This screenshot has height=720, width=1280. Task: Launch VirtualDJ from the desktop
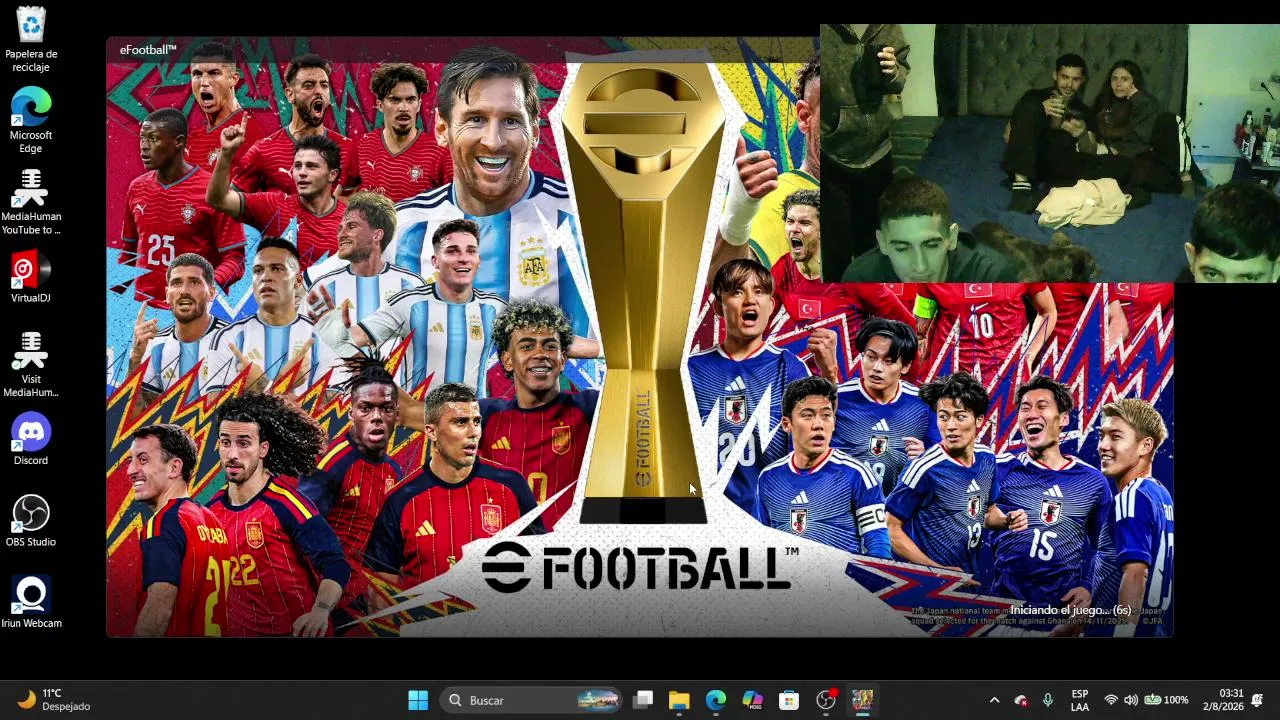pyautogui.click(x=31, y=277)
